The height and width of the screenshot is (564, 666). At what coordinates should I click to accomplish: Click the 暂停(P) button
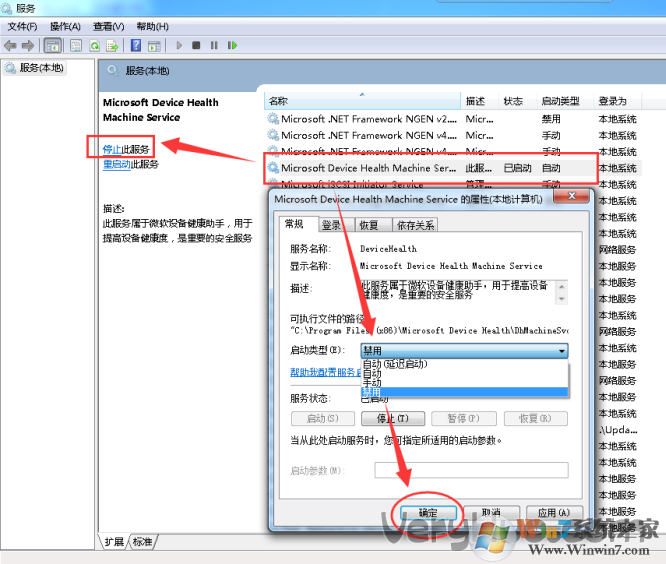(463, 418)
